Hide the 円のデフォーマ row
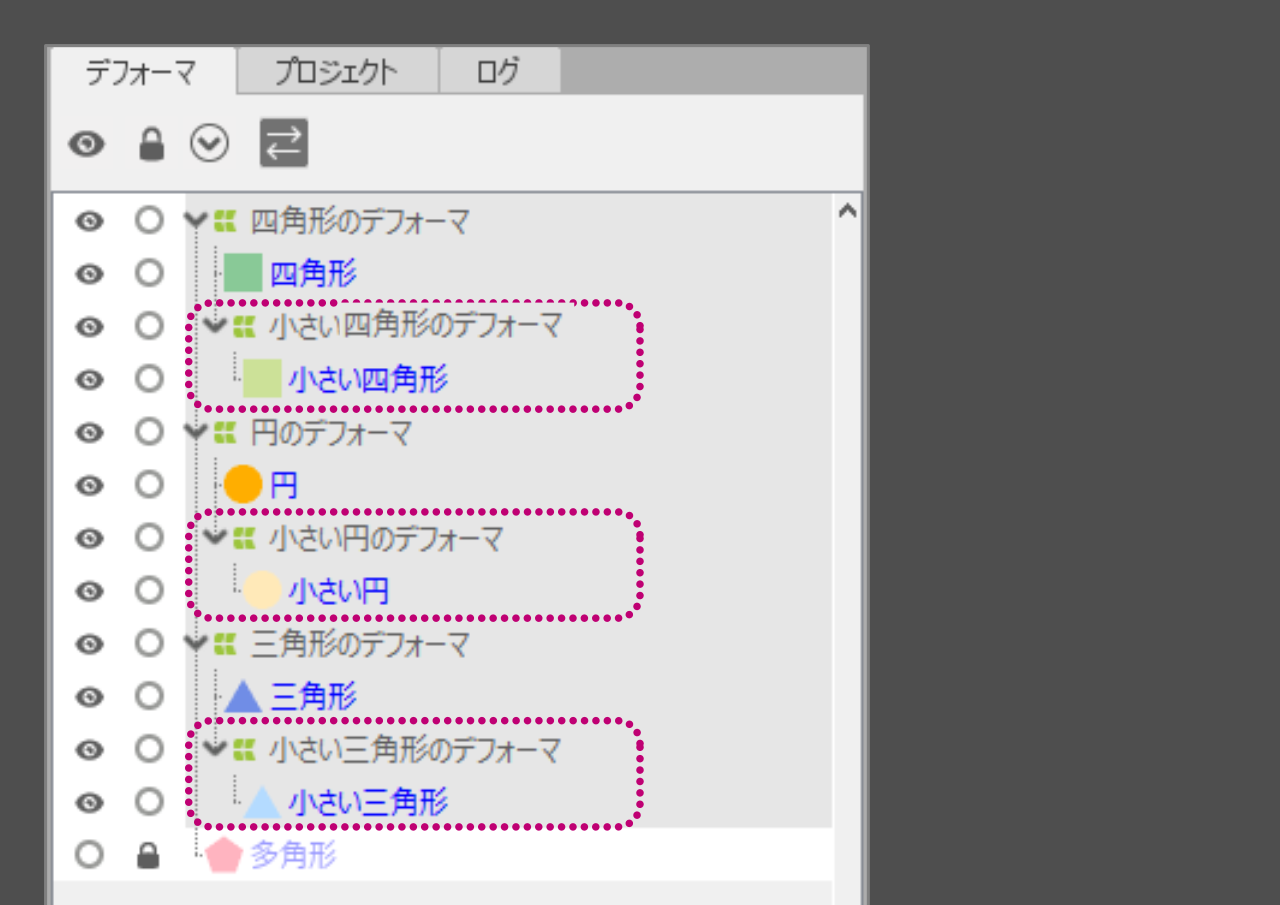The image size is (1280, 905). [x=90, y=432]
